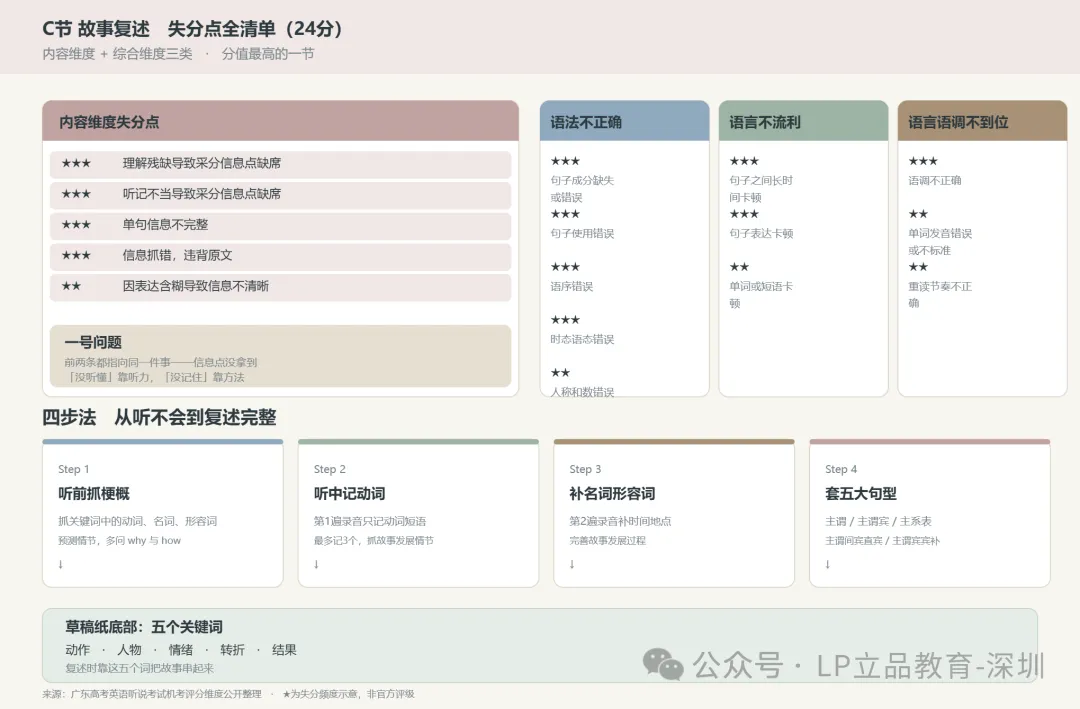The width and height of the screenshot is (1080, 709).
Task: Click the row text 信息抓错，违背原文
Action: [178, 256]
